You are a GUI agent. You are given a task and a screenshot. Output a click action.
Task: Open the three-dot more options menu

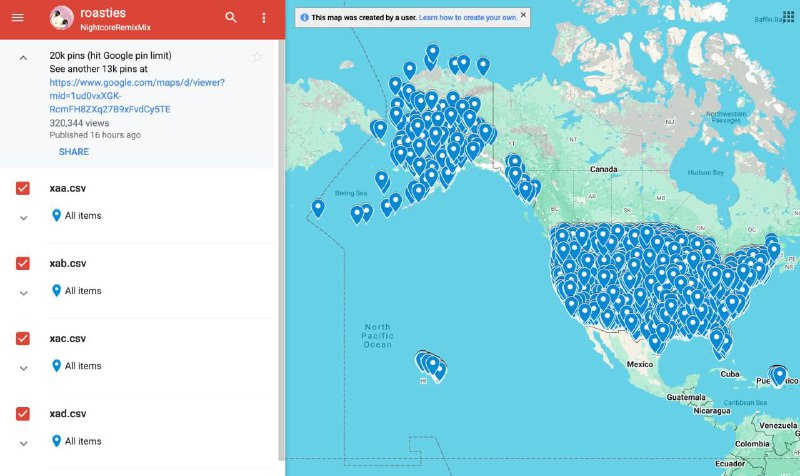[264, 18]
